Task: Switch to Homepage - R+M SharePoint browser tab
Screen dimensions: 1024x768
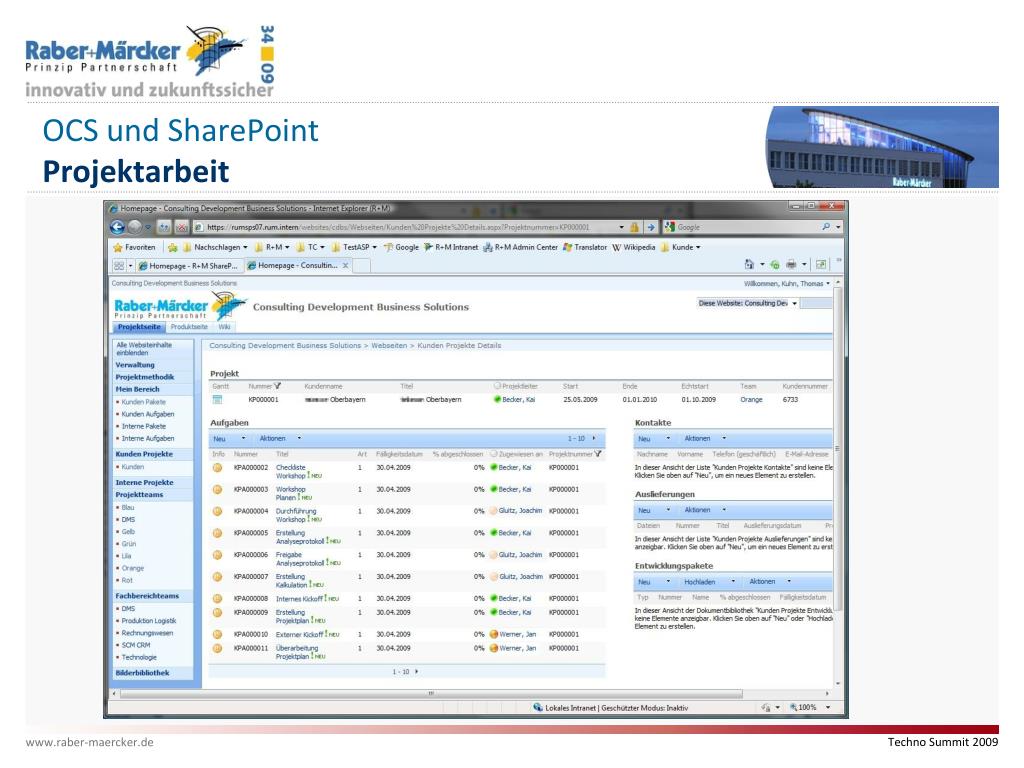Action: coord(188,266)
